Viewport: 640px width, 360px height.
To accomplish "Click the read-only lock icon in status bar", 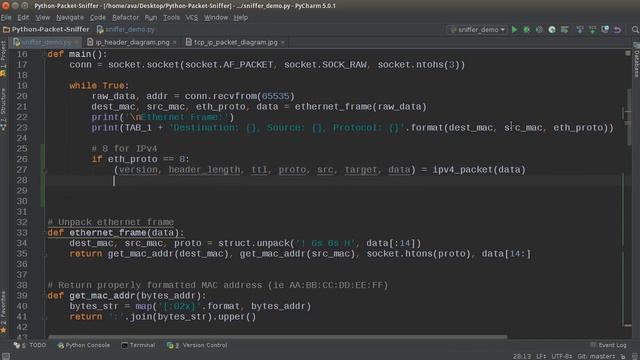I will click(623, 356).
